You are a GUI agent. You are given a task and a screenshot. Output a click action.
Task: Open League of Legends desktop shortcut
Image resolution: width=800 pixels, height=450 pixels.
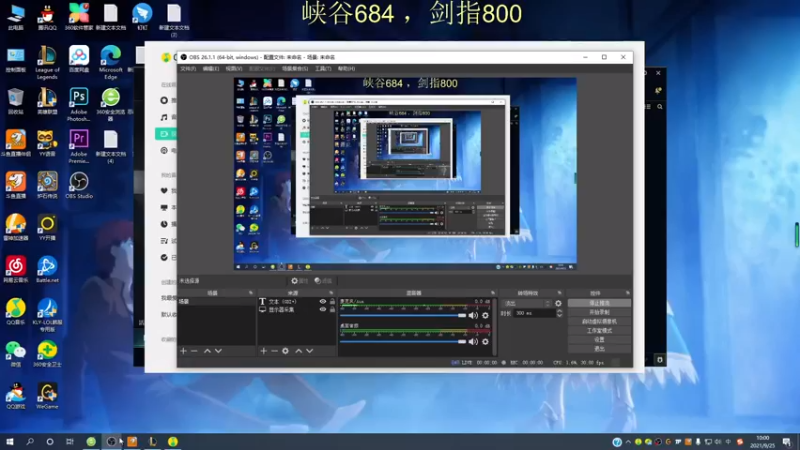(x=47, y=62)
